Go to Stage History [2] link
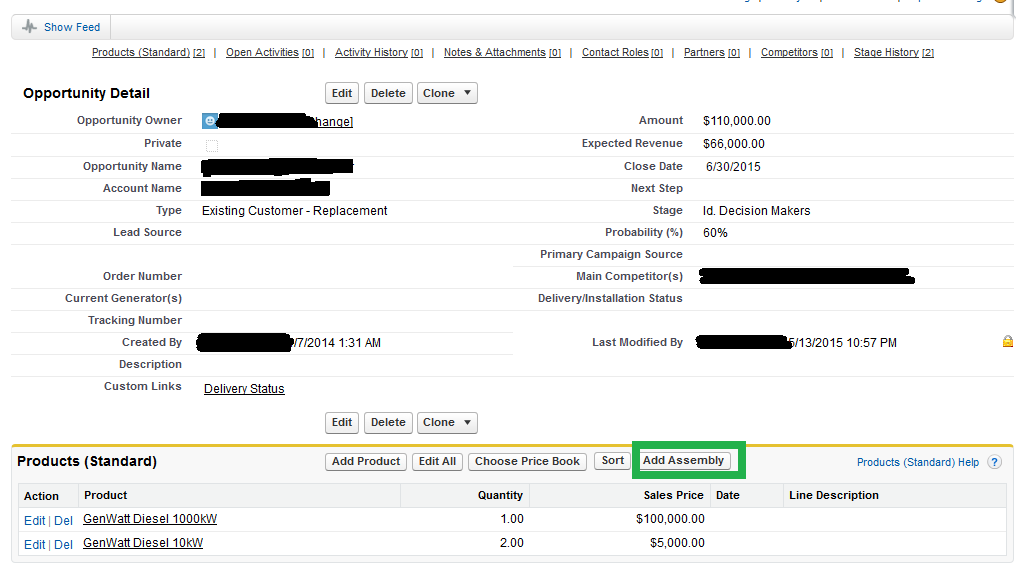 [894, 52]
